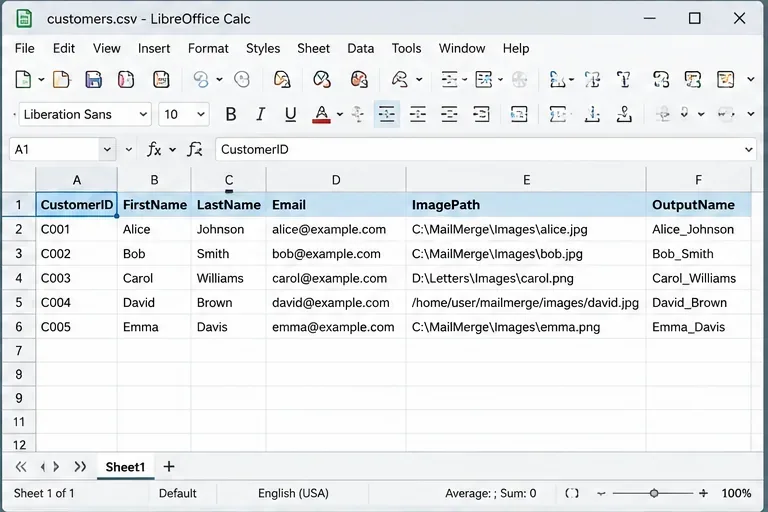Open the Edit menu
The image size is (768, 512).
pos(64,49)
